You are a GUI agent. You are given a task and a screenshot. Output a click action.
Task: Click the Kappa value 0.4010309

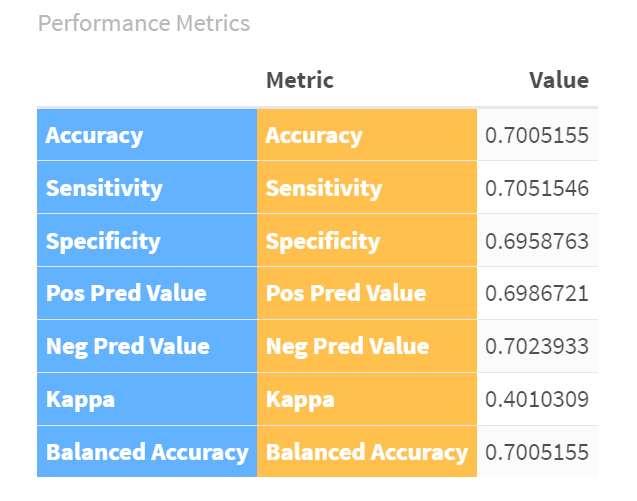(x=536, y=400)
